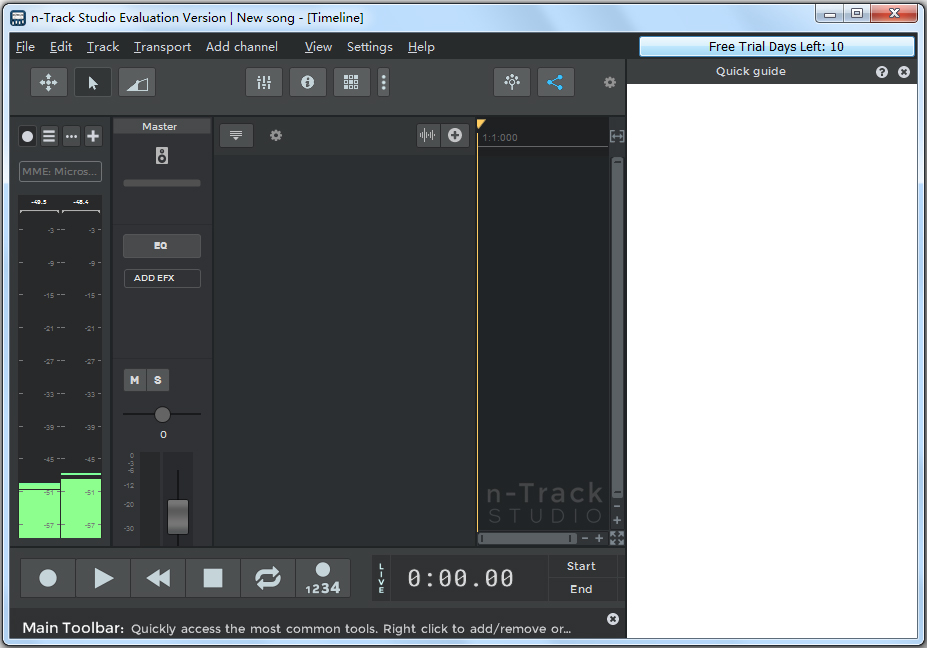Screen dimensions: 927x648
Task: Click the vertical timeline scrollbar
Action: (617, 328)
